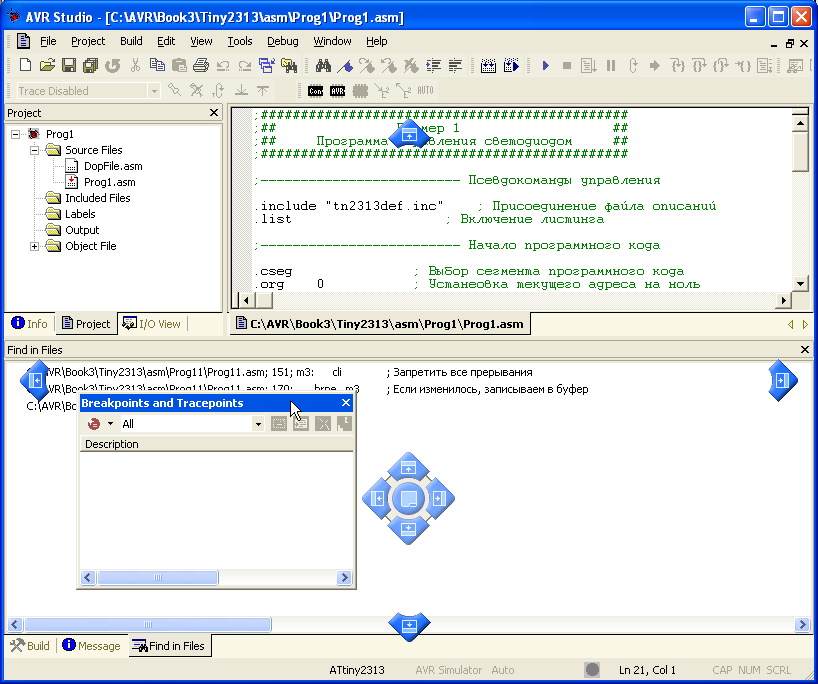Viewport: 818px width, 684px height.
Task: Click the Print toolbar icon
Action: coord(201,65)
